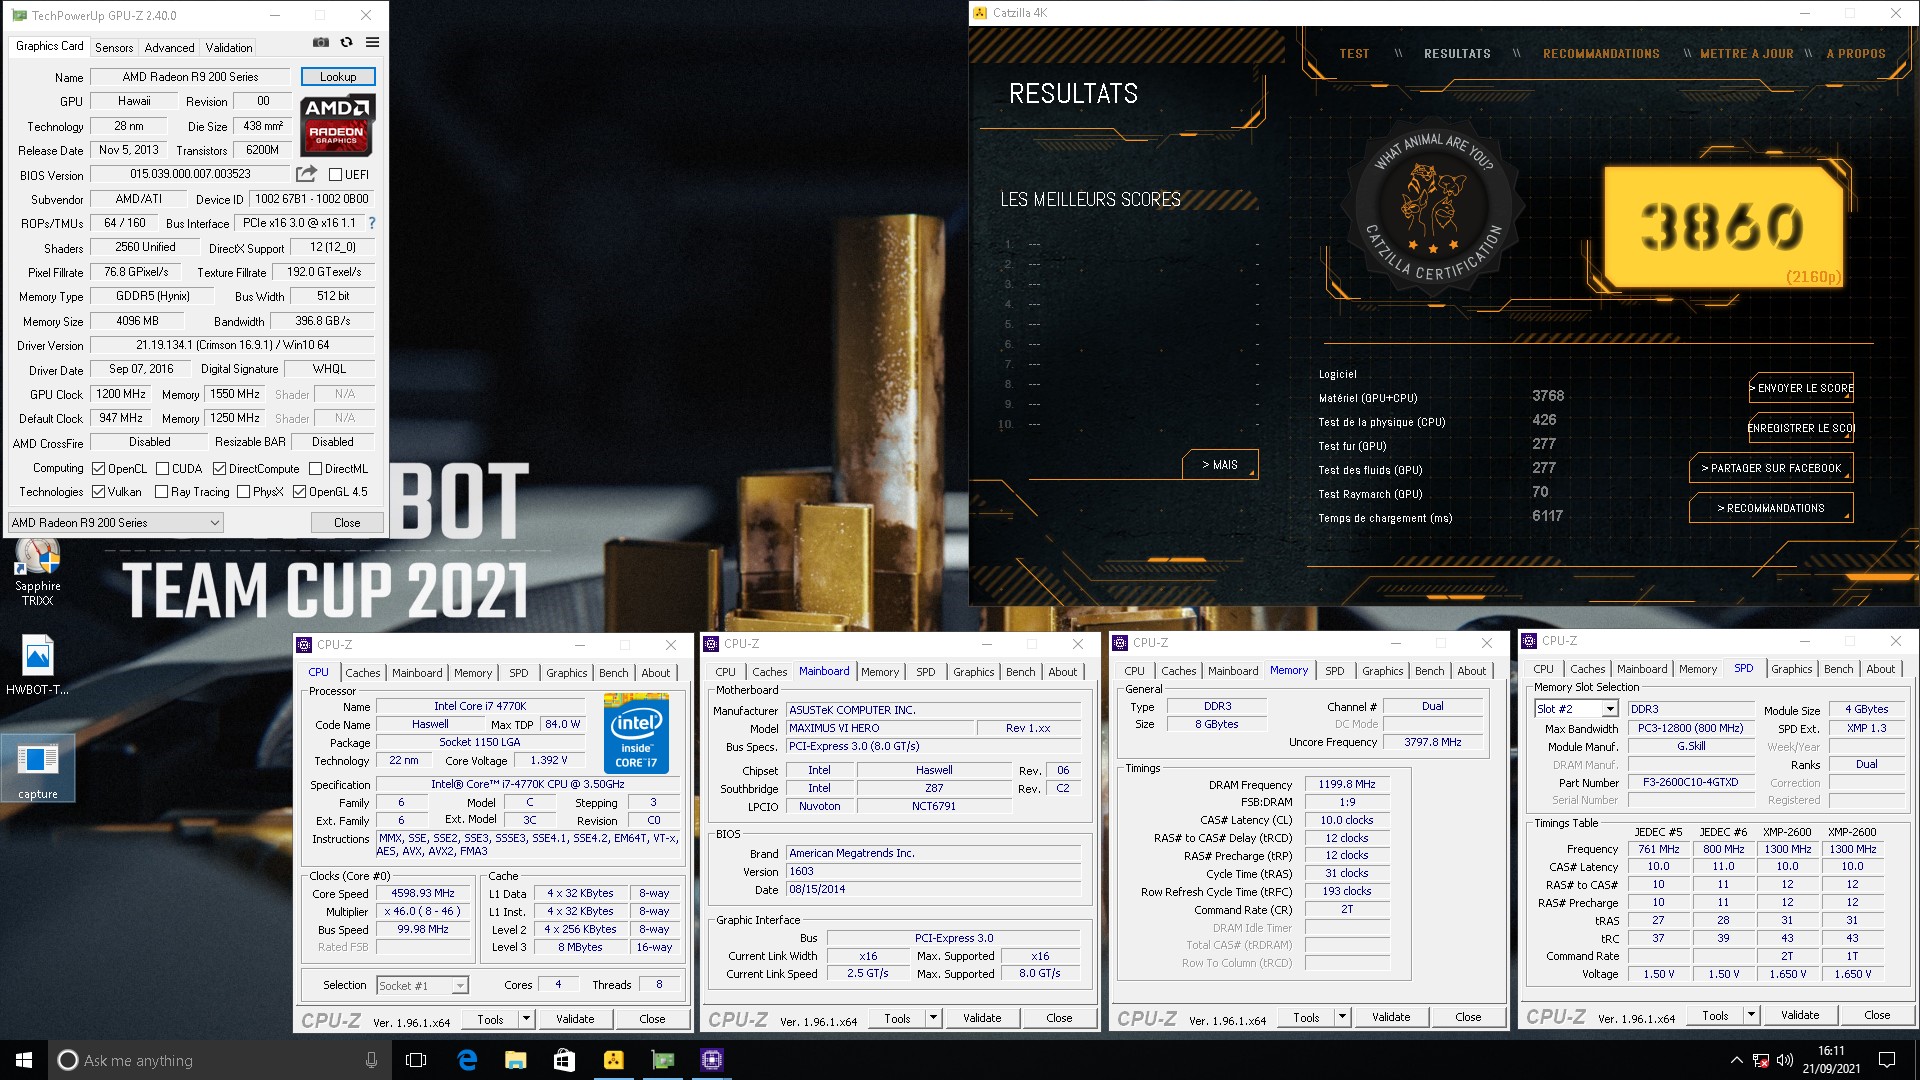Open the Action Center notification icon
Screen dimensions: 1920x1080
coord(1887,1060)
